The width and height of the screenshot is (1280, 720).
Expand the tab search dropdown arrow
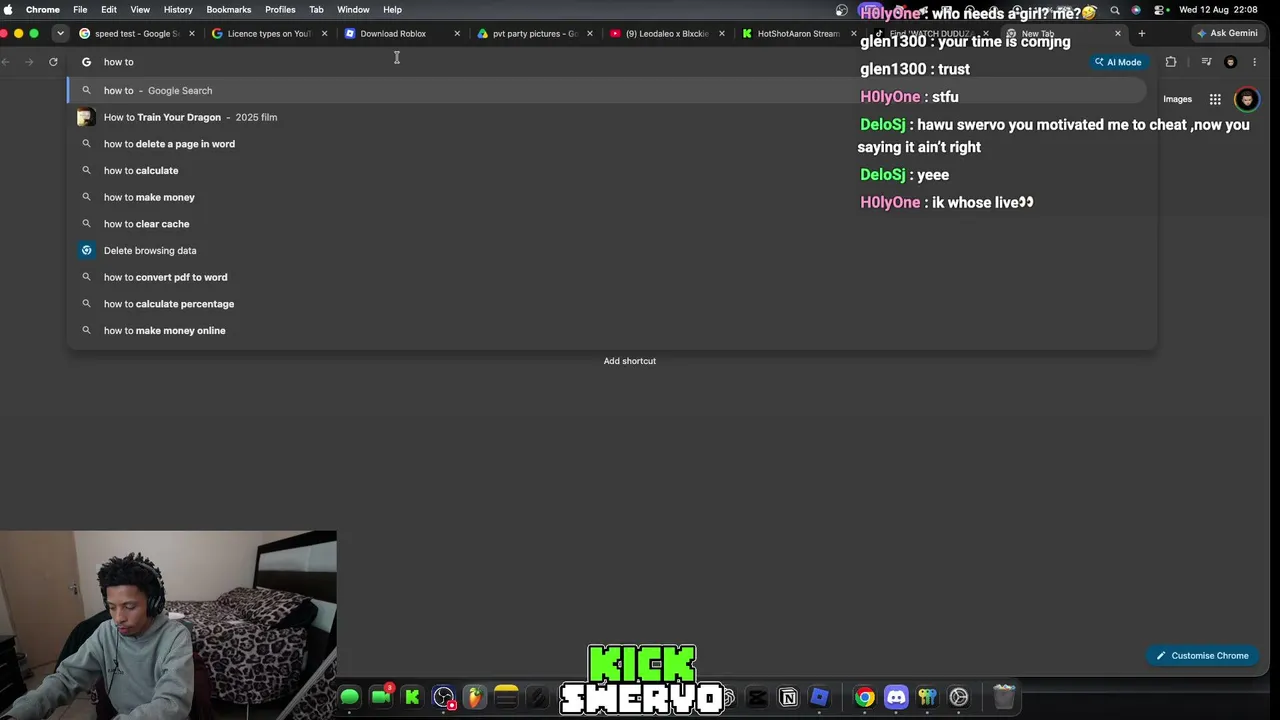click(x=60, y=33)
